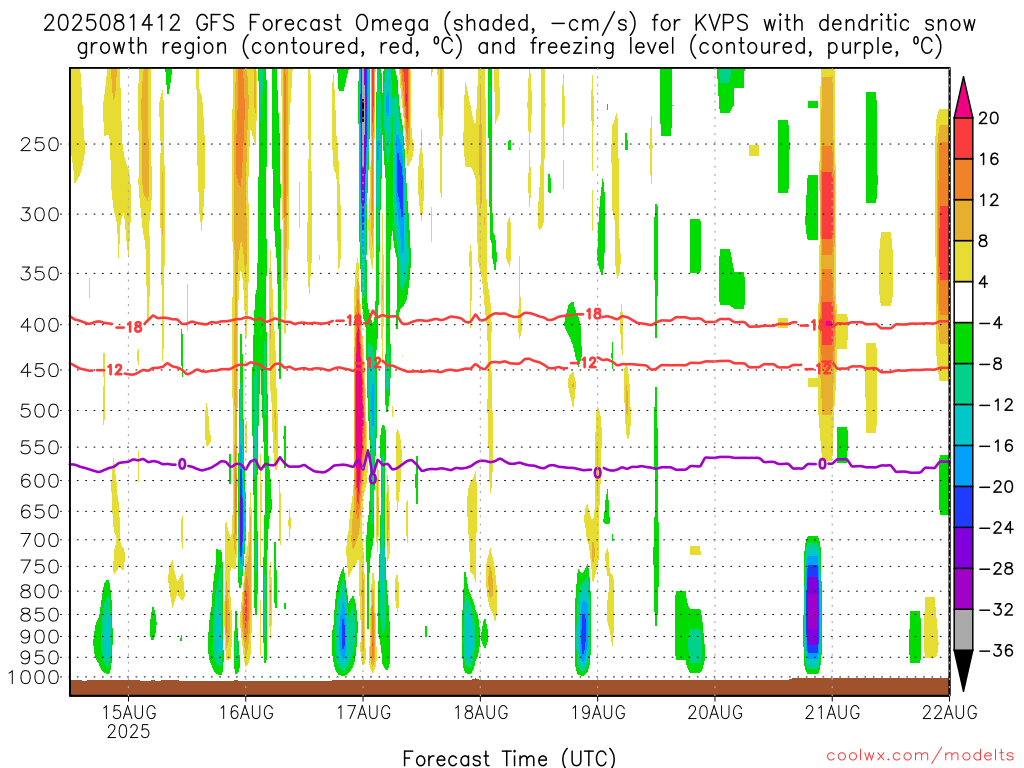Click the 550 pressure level label
This screenshot has height=768, width=1024.
coord(40,447)
